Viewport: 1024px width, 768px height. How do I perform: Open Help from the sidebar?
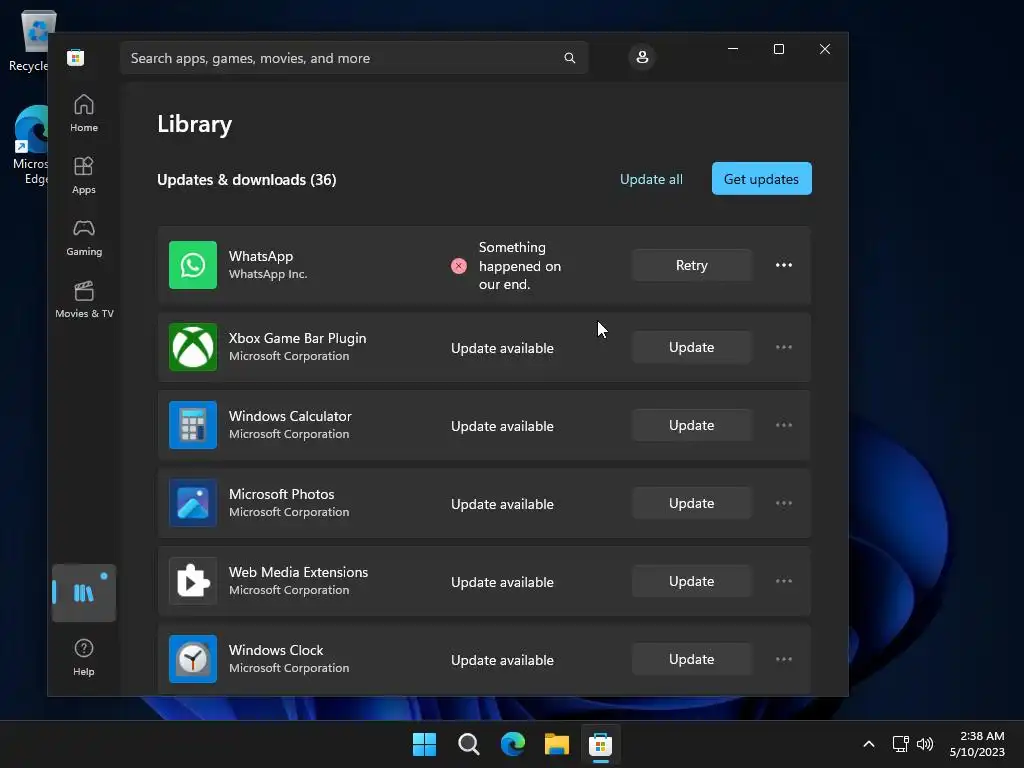[84, 657]
